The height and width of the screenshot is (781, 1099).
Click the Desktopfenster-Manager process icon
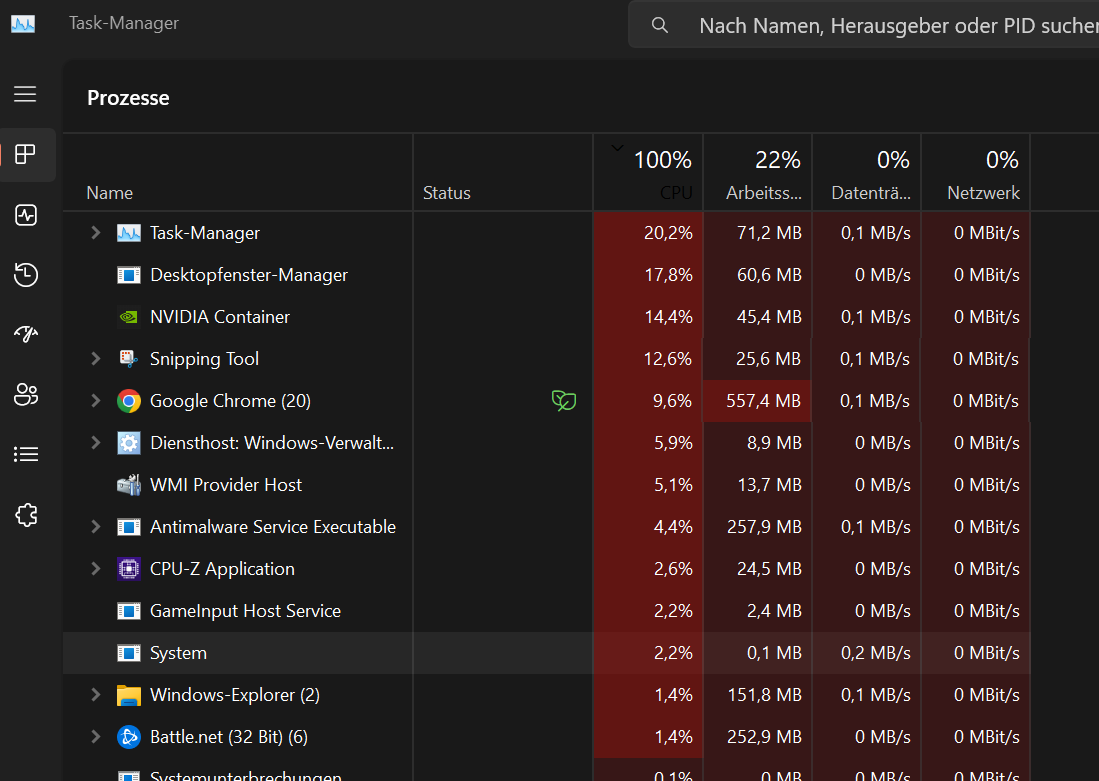pyautogui.click(x=129, y=275)
